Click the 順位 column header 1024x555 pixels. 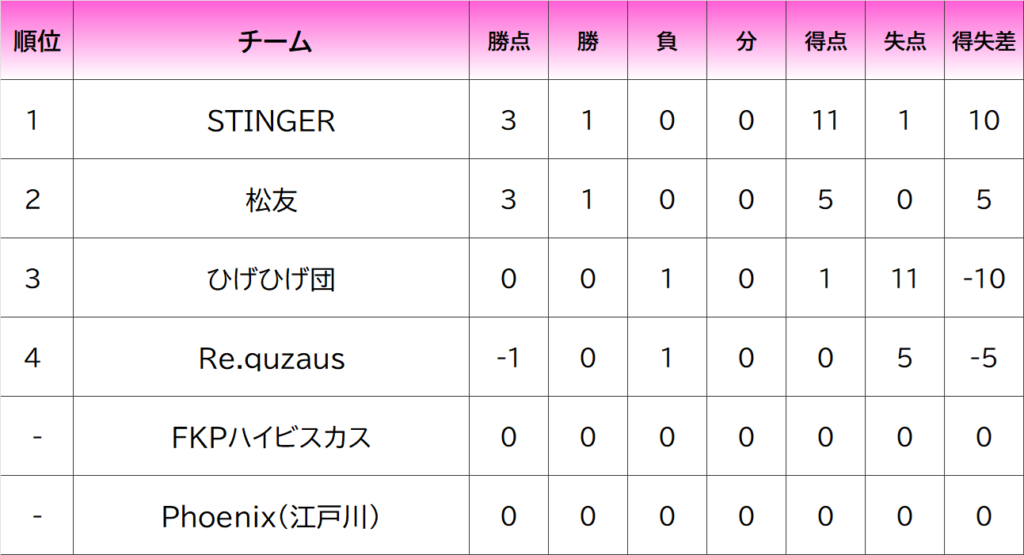[37, 40]
